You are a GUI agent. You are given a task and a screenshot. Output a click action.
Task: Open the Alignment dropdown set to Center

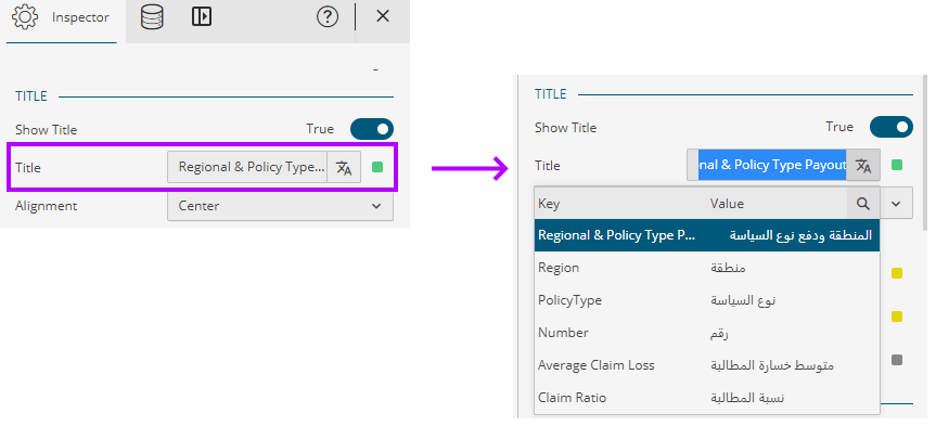(x=280, y=206)
